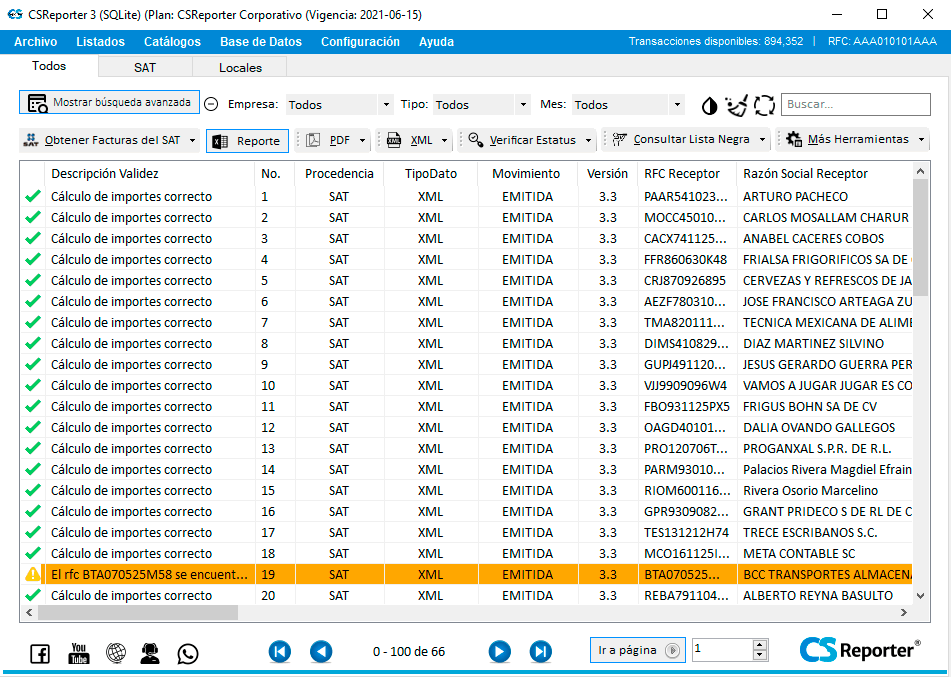This screenshot has height=677, width=951.
Task: Go to the previous page
Action: [x=321, y=652]
